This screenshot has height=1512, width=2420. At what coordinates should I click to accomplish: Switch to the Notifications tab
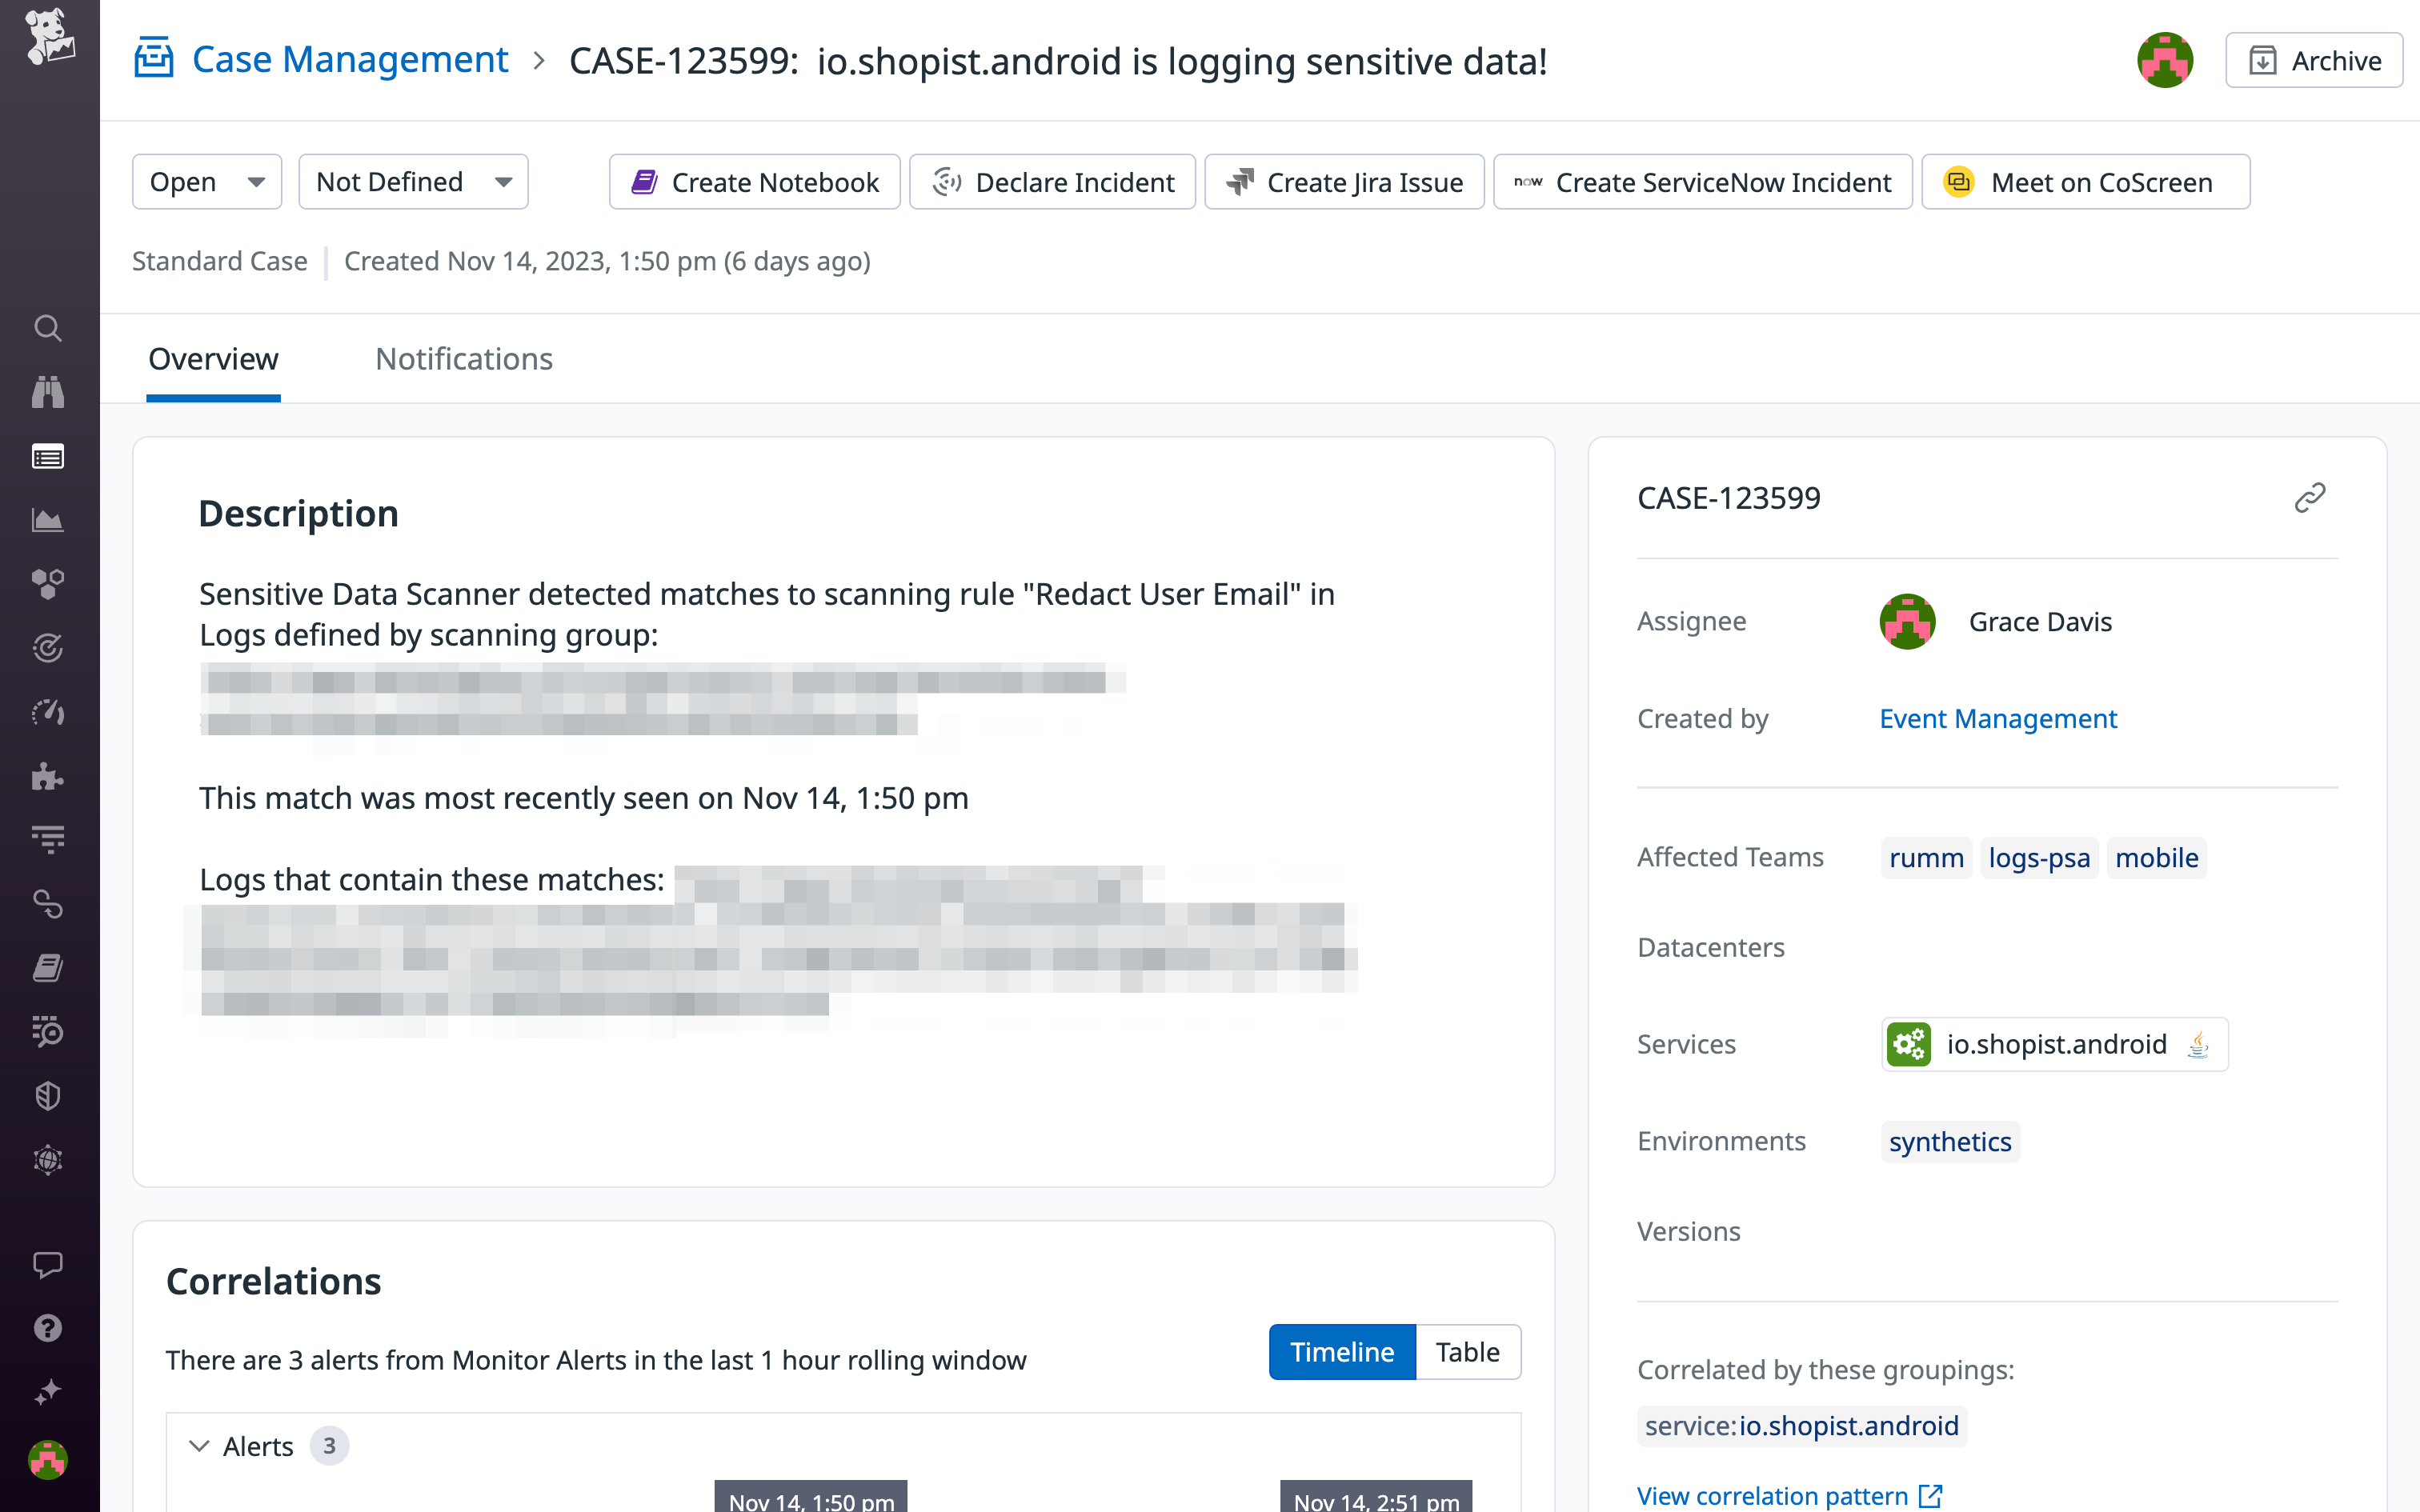pyautogui.click(x=463, y=359)
